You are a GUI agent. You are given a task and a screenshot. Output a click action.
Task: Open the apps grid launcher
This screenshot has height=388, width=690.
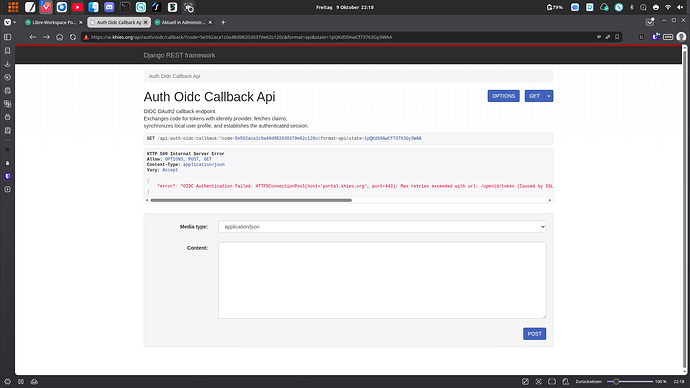[x=13, y=7]
